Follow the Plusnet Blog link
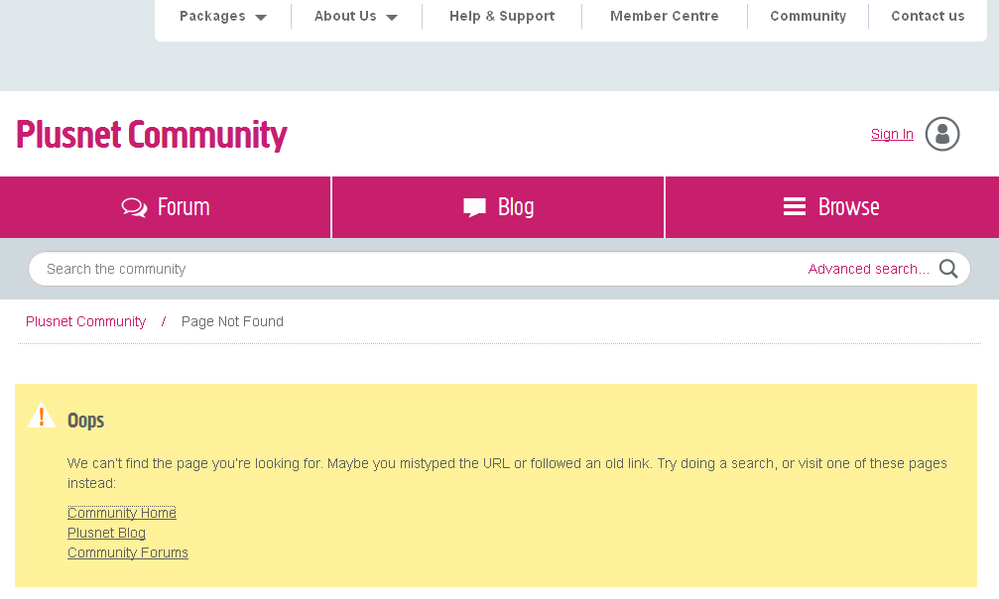This screenshot has width=999, height=599. [x=106, y=532]
